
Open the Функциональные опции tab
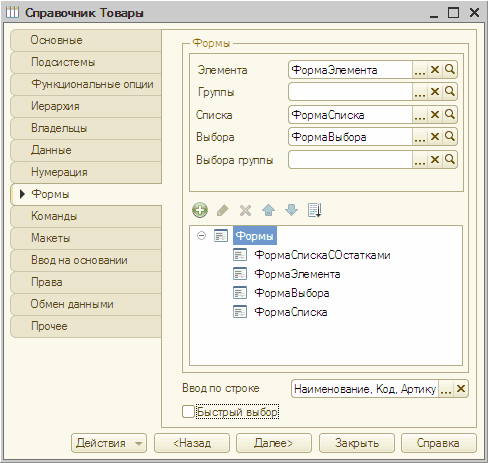(x=86, y=84)
